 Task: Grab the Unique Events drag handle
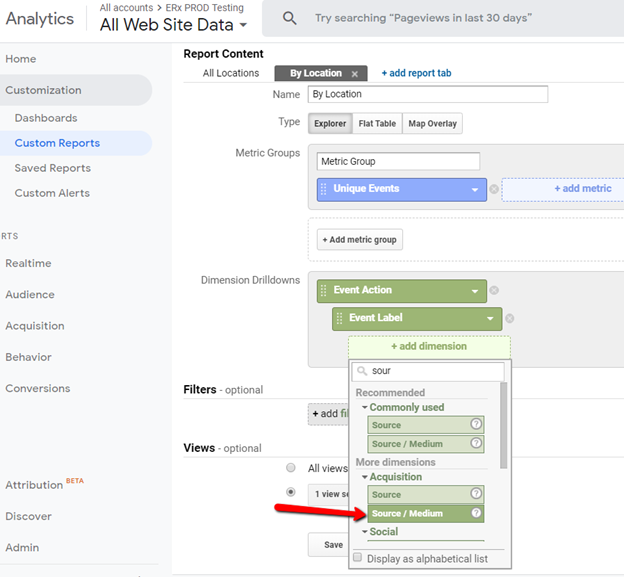point(324,189)
